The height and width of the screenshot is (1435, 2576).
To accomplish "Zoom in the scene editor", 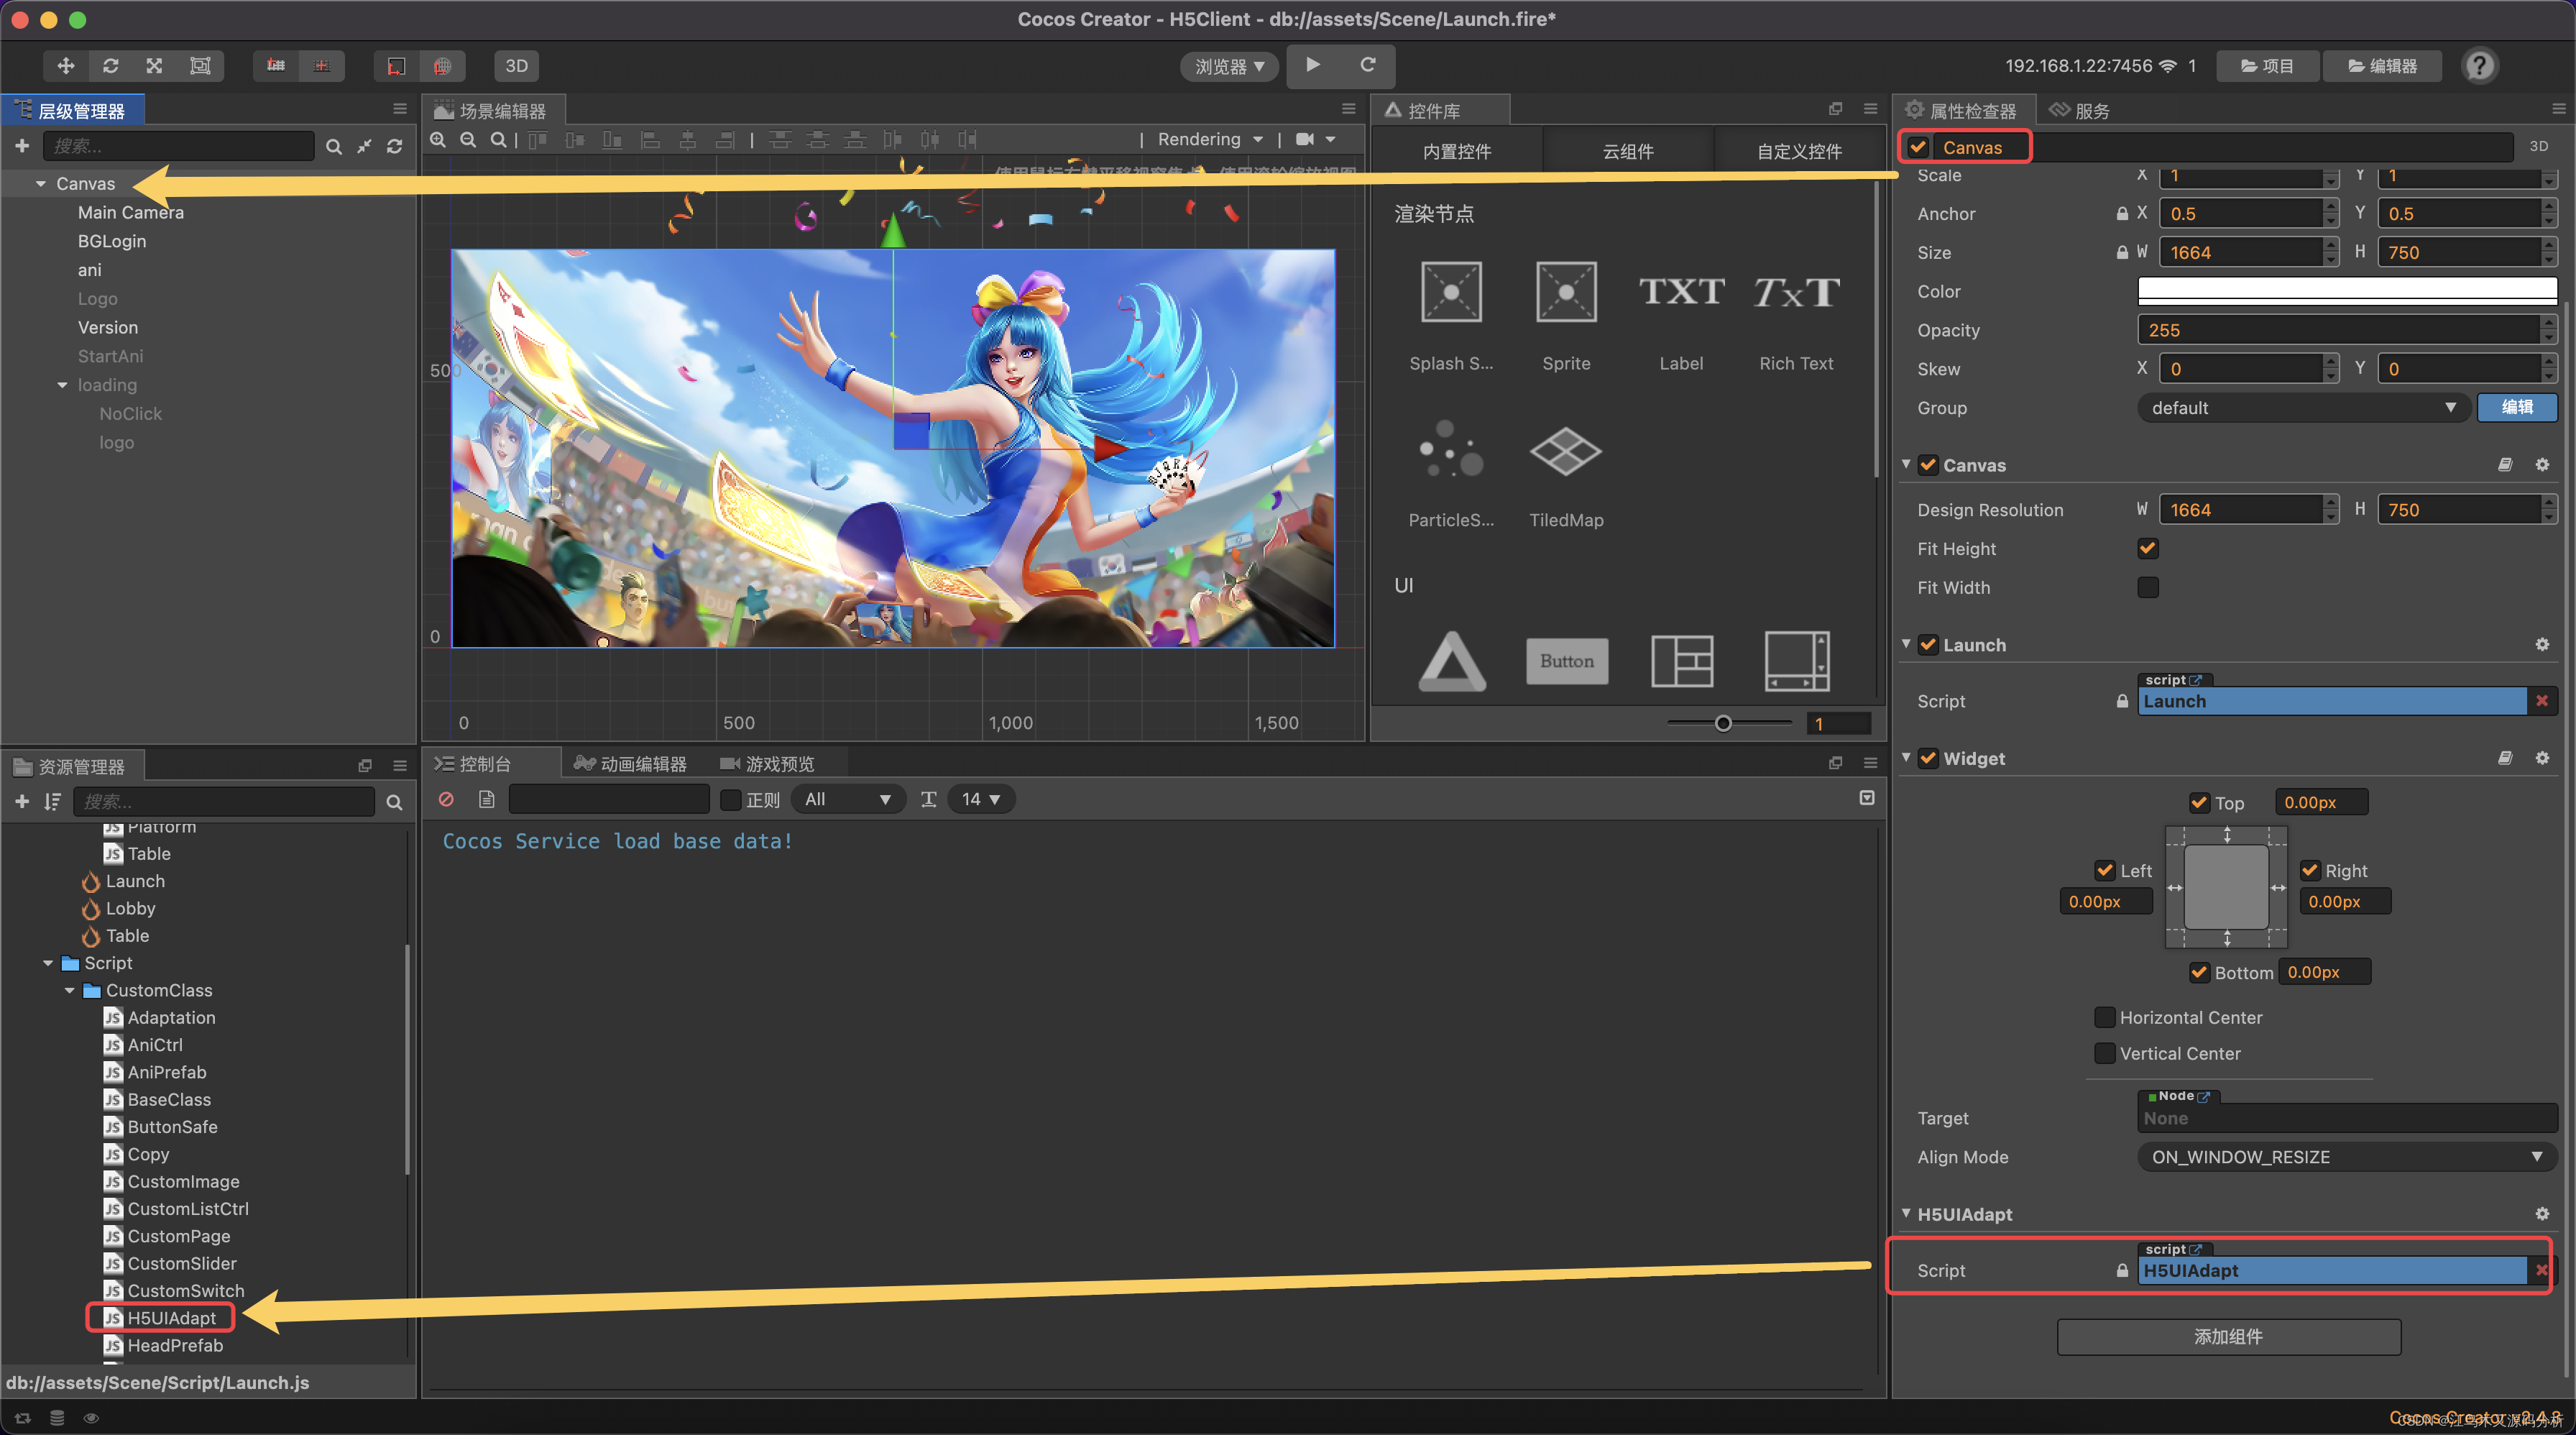I will point(438,140).
